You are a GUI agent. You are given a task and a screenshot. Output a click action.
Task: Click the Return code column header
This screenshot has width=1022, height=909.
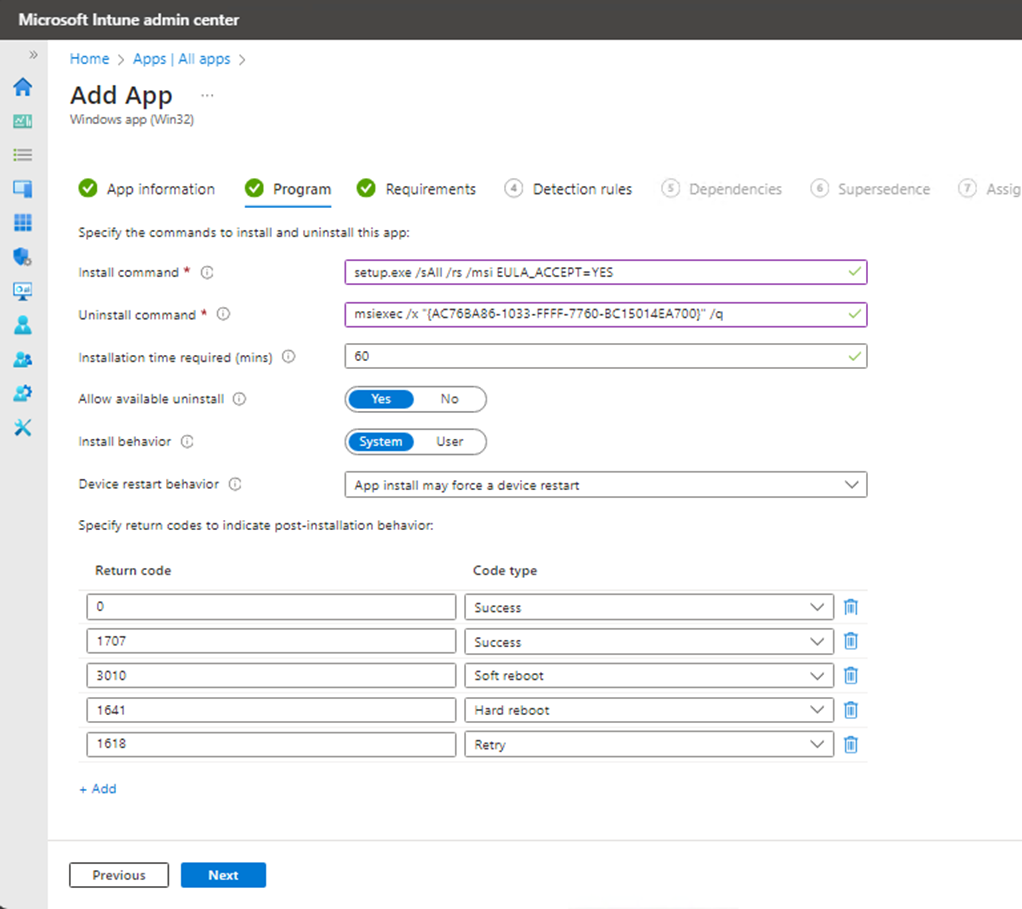pyautogui.click(x=133, y=571)
